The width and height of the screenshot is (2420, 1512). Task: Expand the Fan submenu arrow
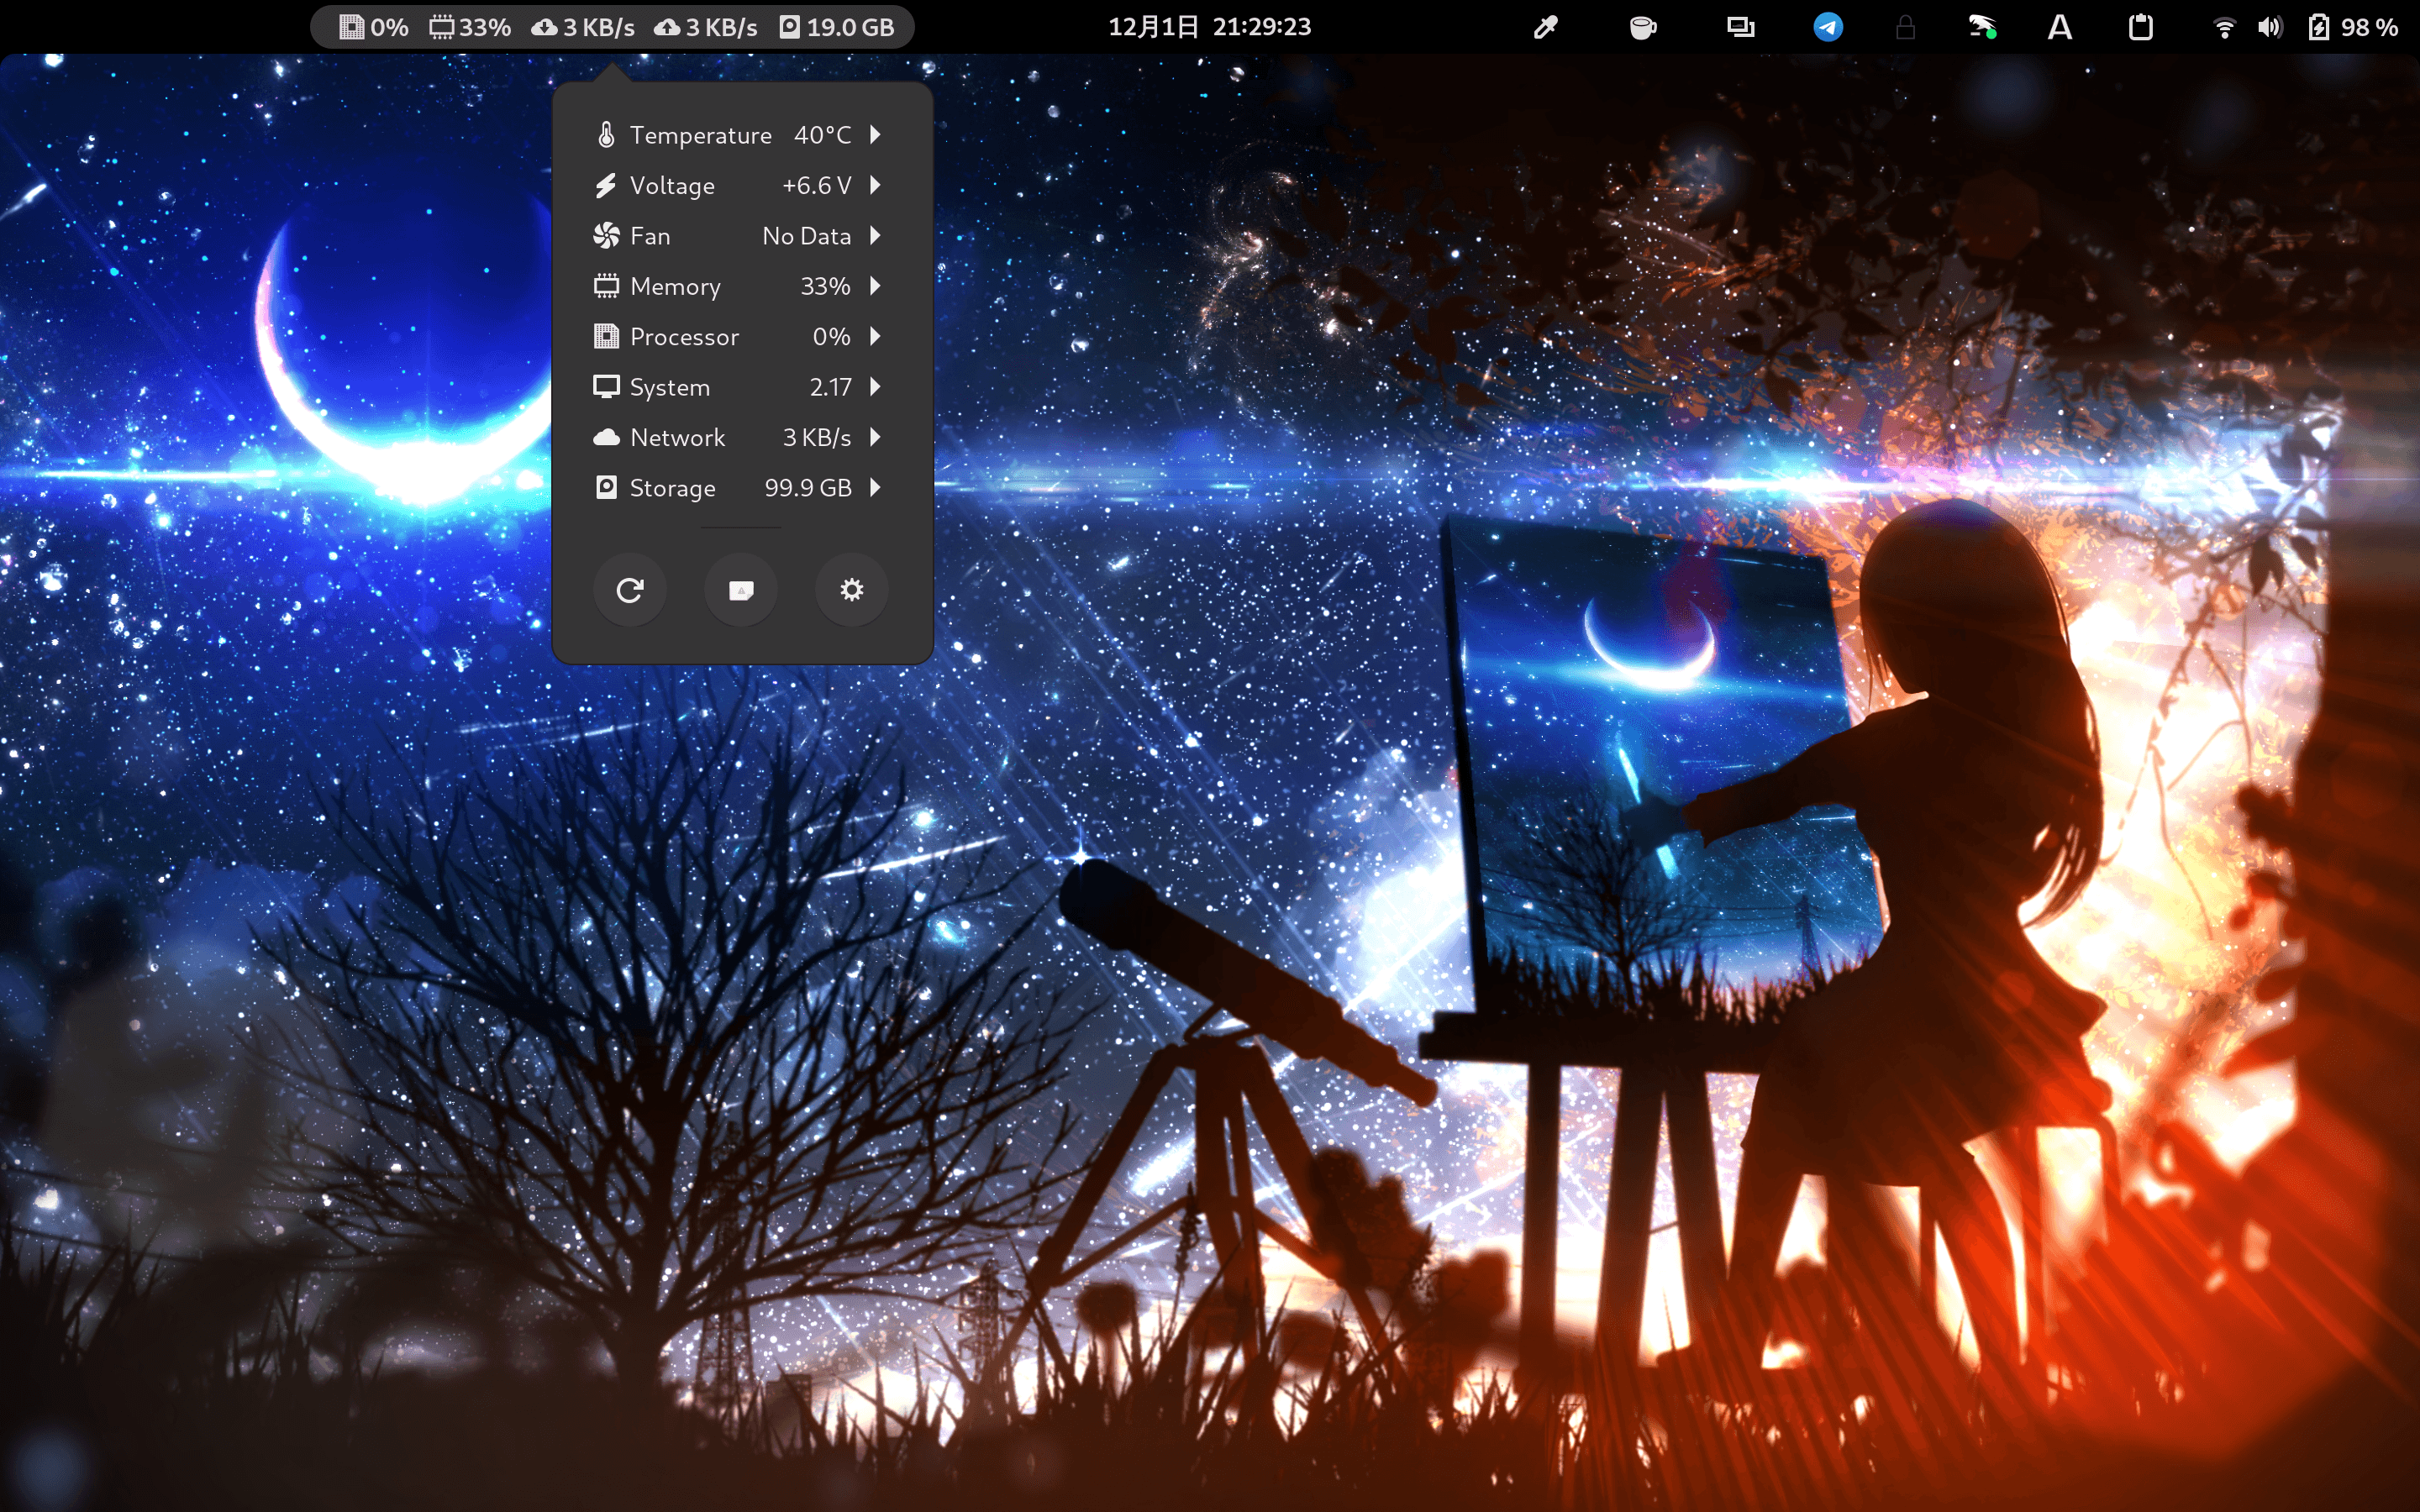[875, 235]
